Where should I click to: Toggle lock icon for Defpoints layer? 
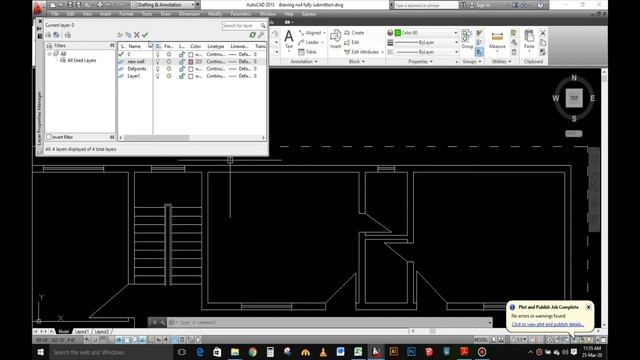coord(182,69)
